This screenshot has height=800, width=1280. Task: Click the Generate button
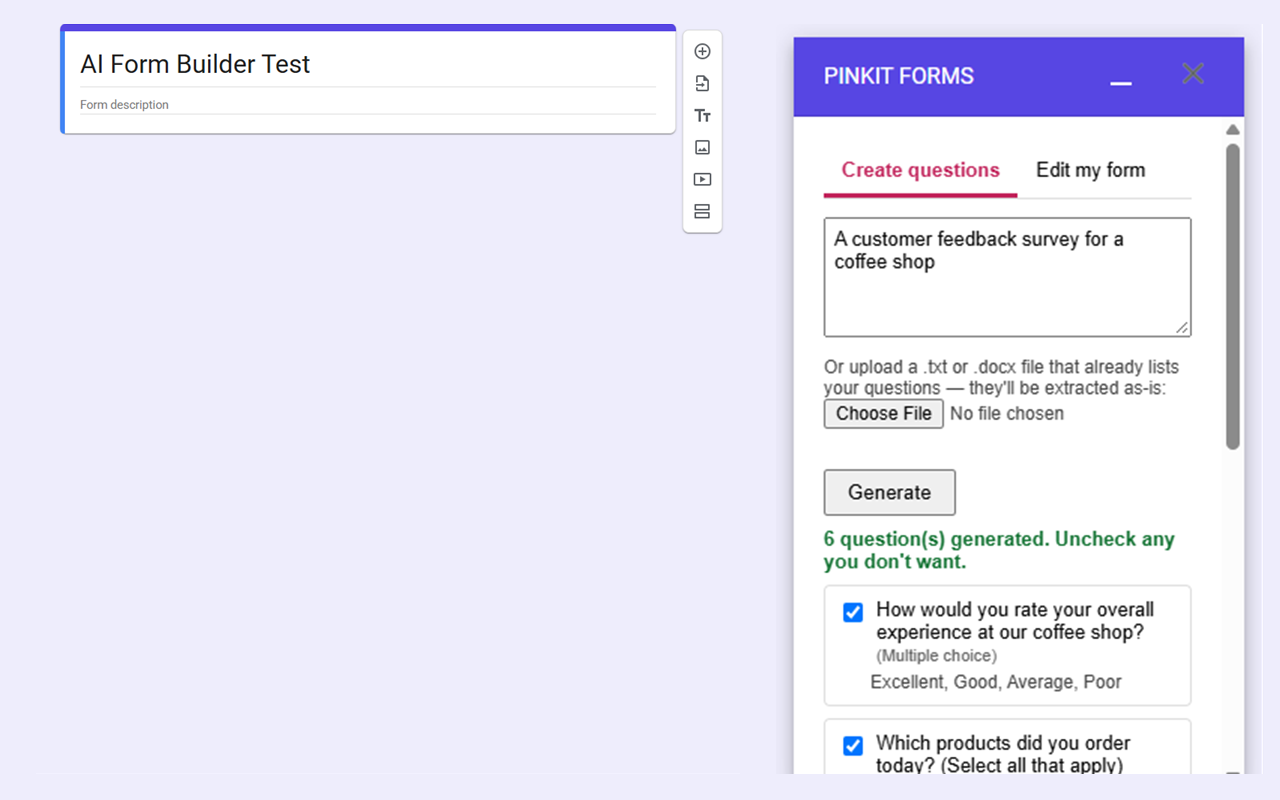889,492
